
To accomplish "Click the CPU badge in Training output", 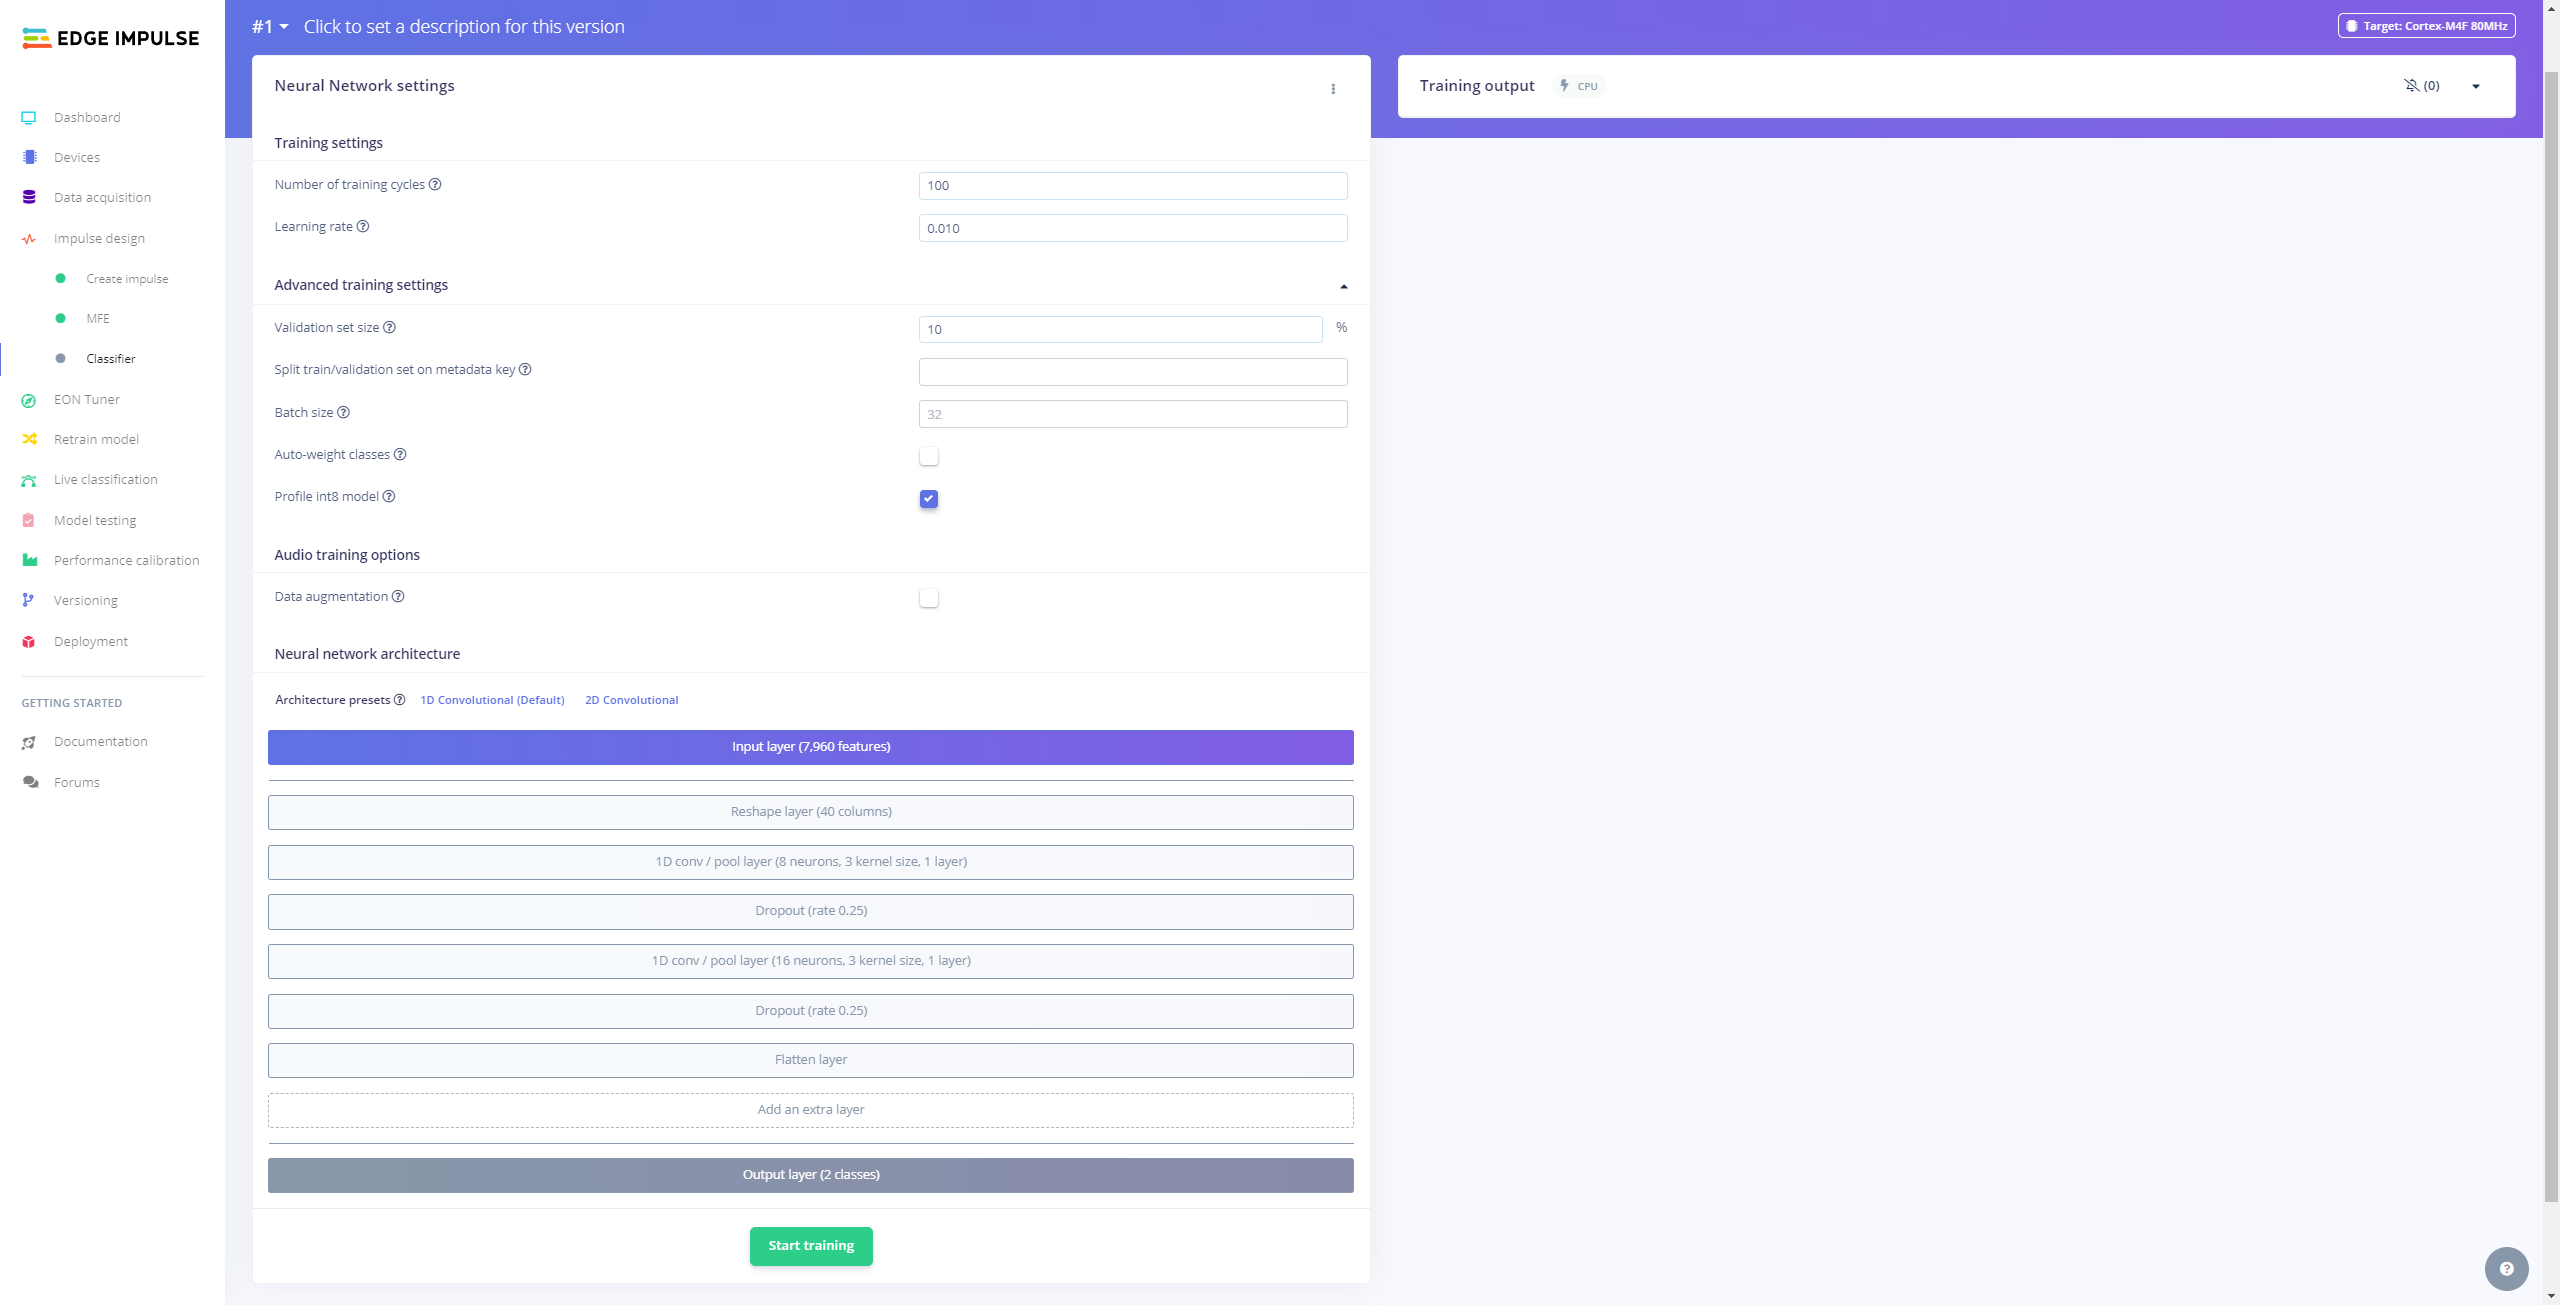I will (x=1579, y=86).
